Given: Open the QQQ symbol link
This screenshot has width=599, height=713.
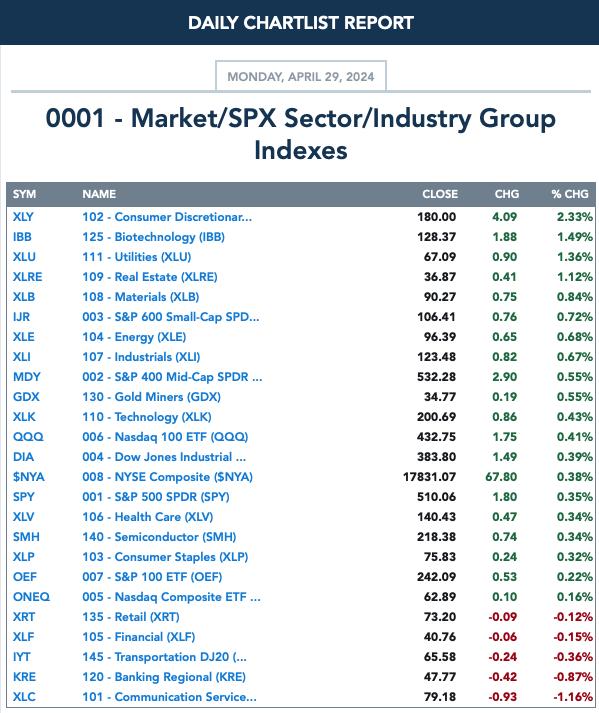Looking at the screenshot, I should click(28, 437).
